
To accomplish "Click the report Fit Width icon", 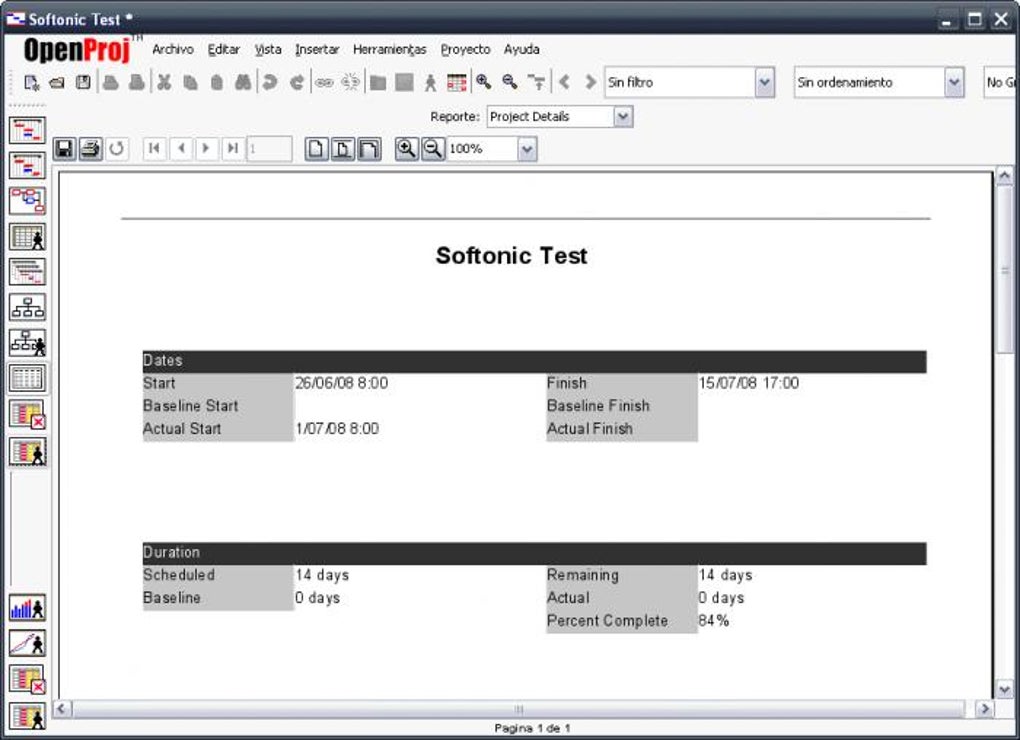I will (x=369, y=149).
